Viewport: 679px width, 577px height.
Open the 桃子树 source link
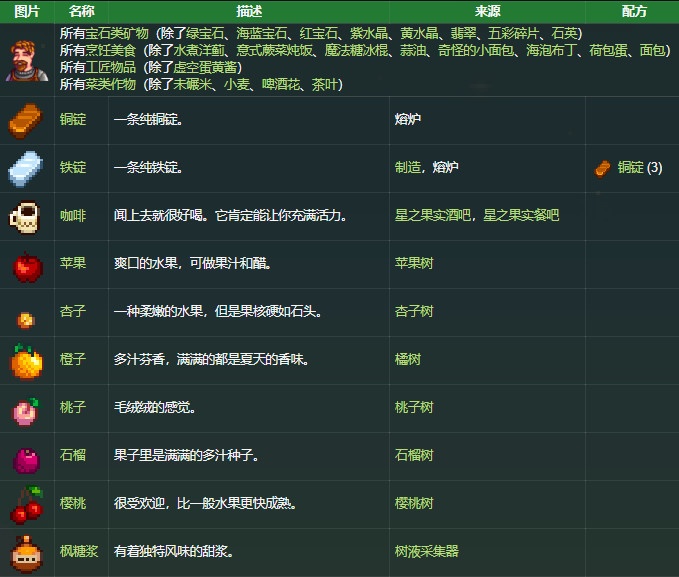pos(414,407)
